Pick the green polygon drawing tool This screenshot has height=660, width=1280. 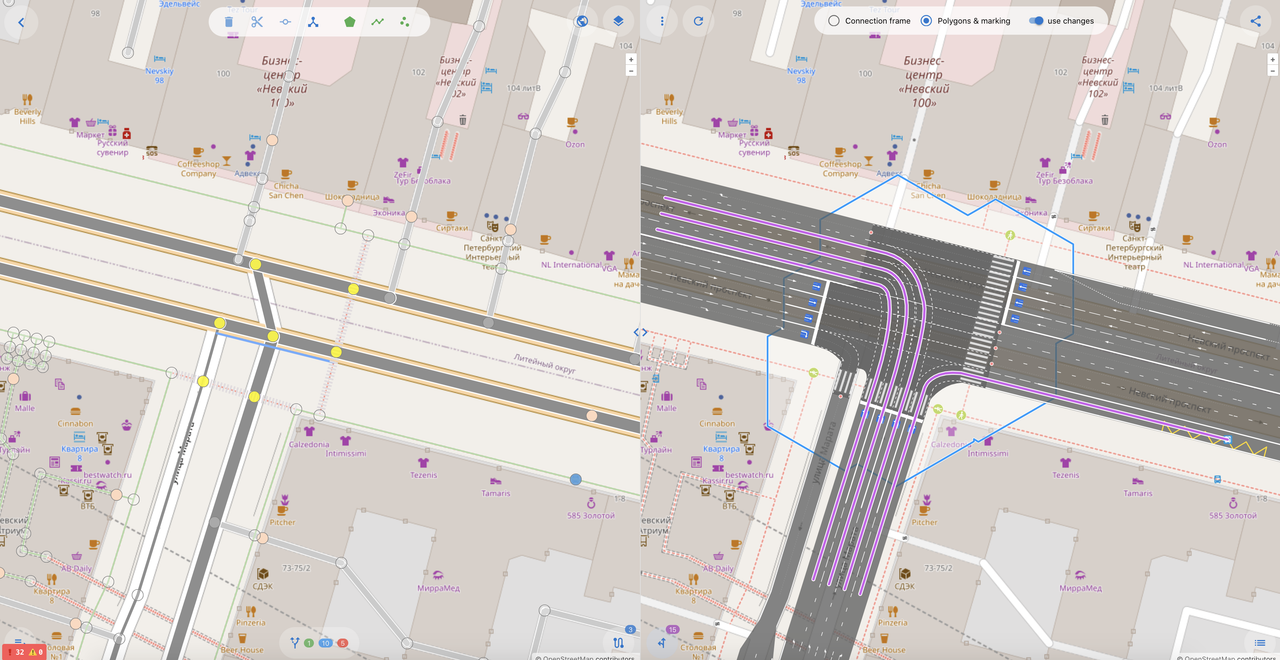350,21
